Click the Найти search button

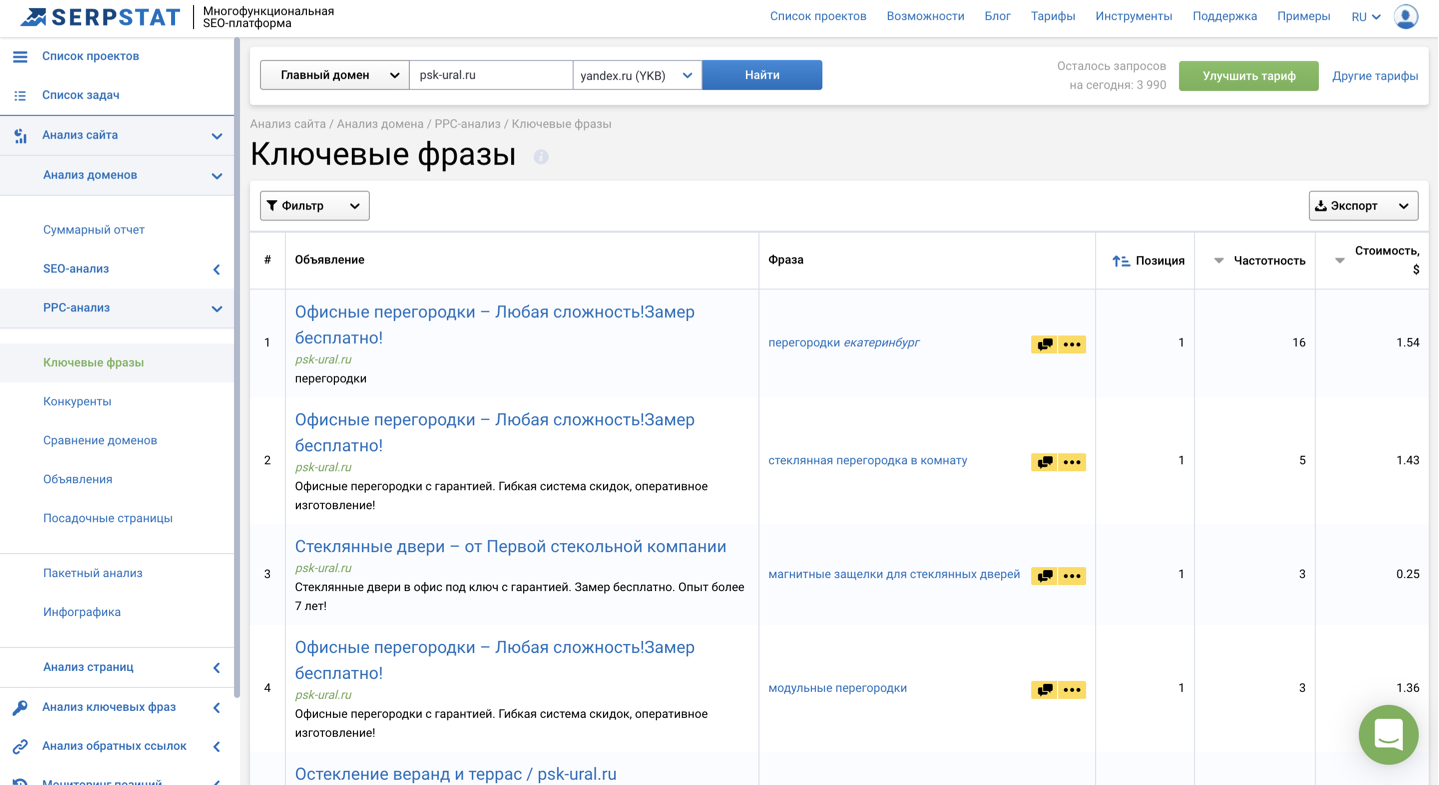click(762, 75)
